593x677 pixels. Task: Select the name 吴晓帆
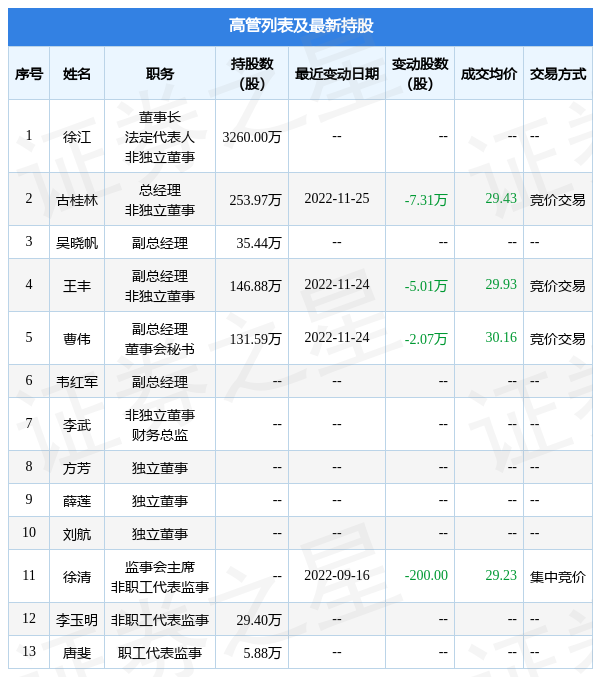(x=77, y=243)
